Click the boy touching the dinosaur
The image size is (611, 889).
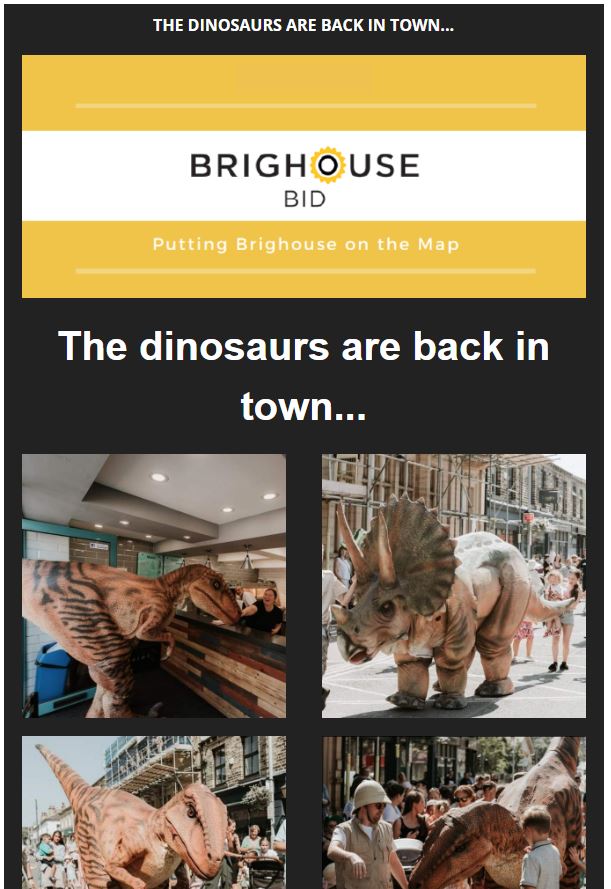pyautogui.click(x=540, y=848)
